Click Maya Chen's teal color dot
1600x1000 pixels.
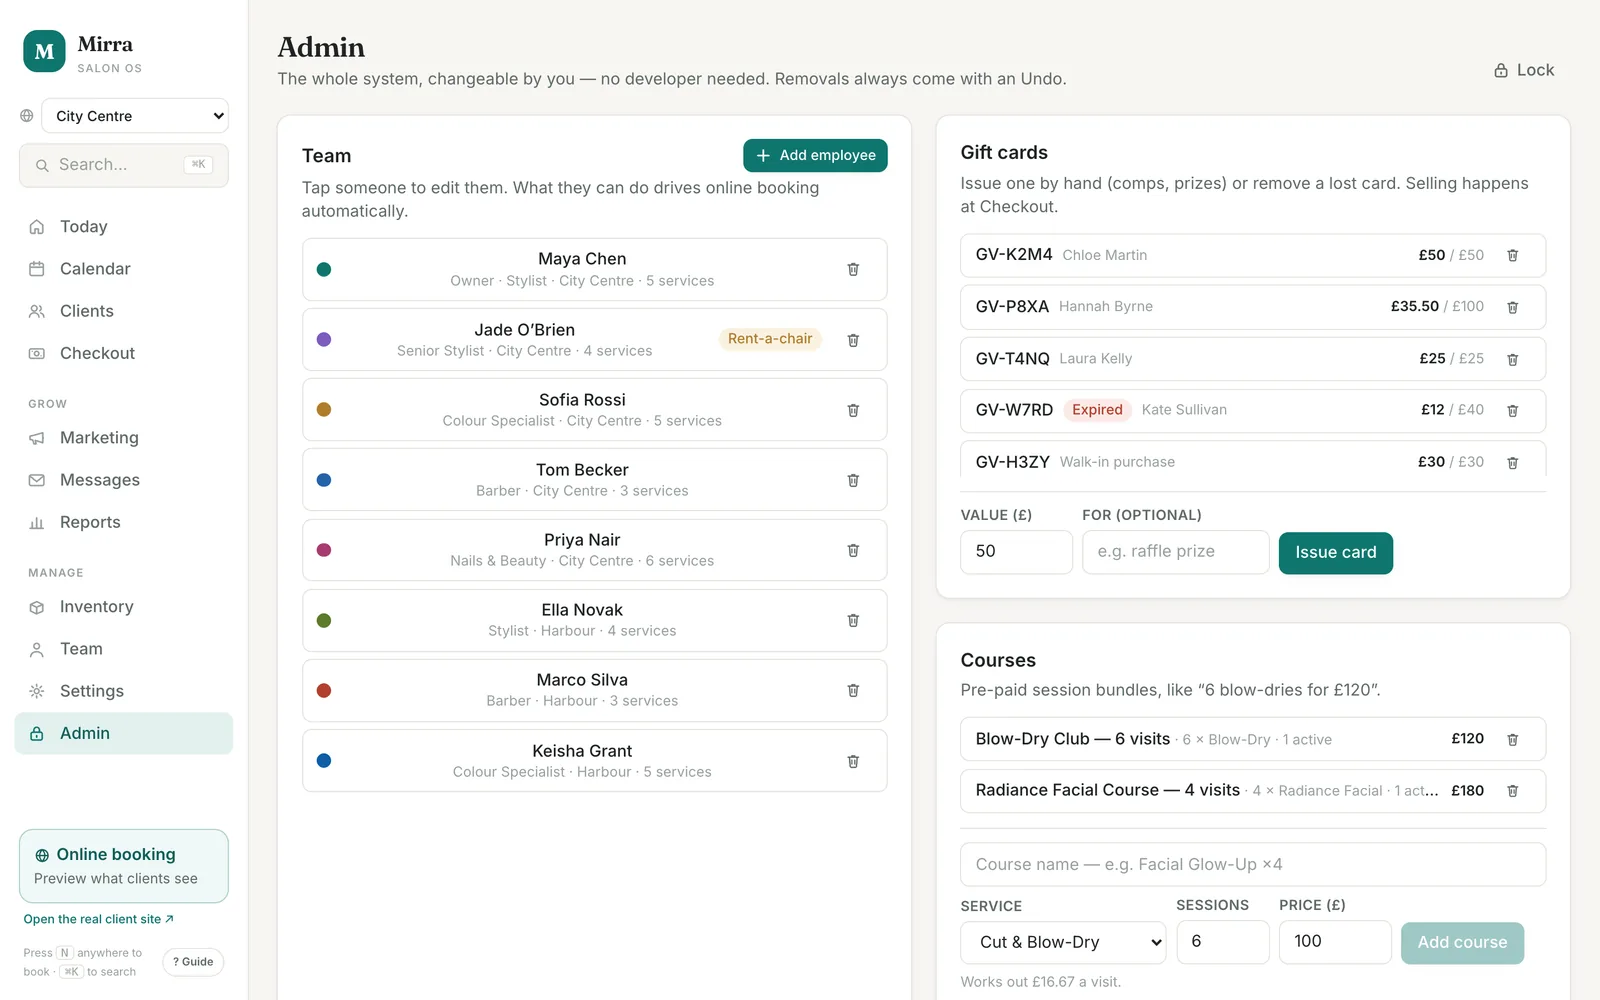[x=324, y=269]
